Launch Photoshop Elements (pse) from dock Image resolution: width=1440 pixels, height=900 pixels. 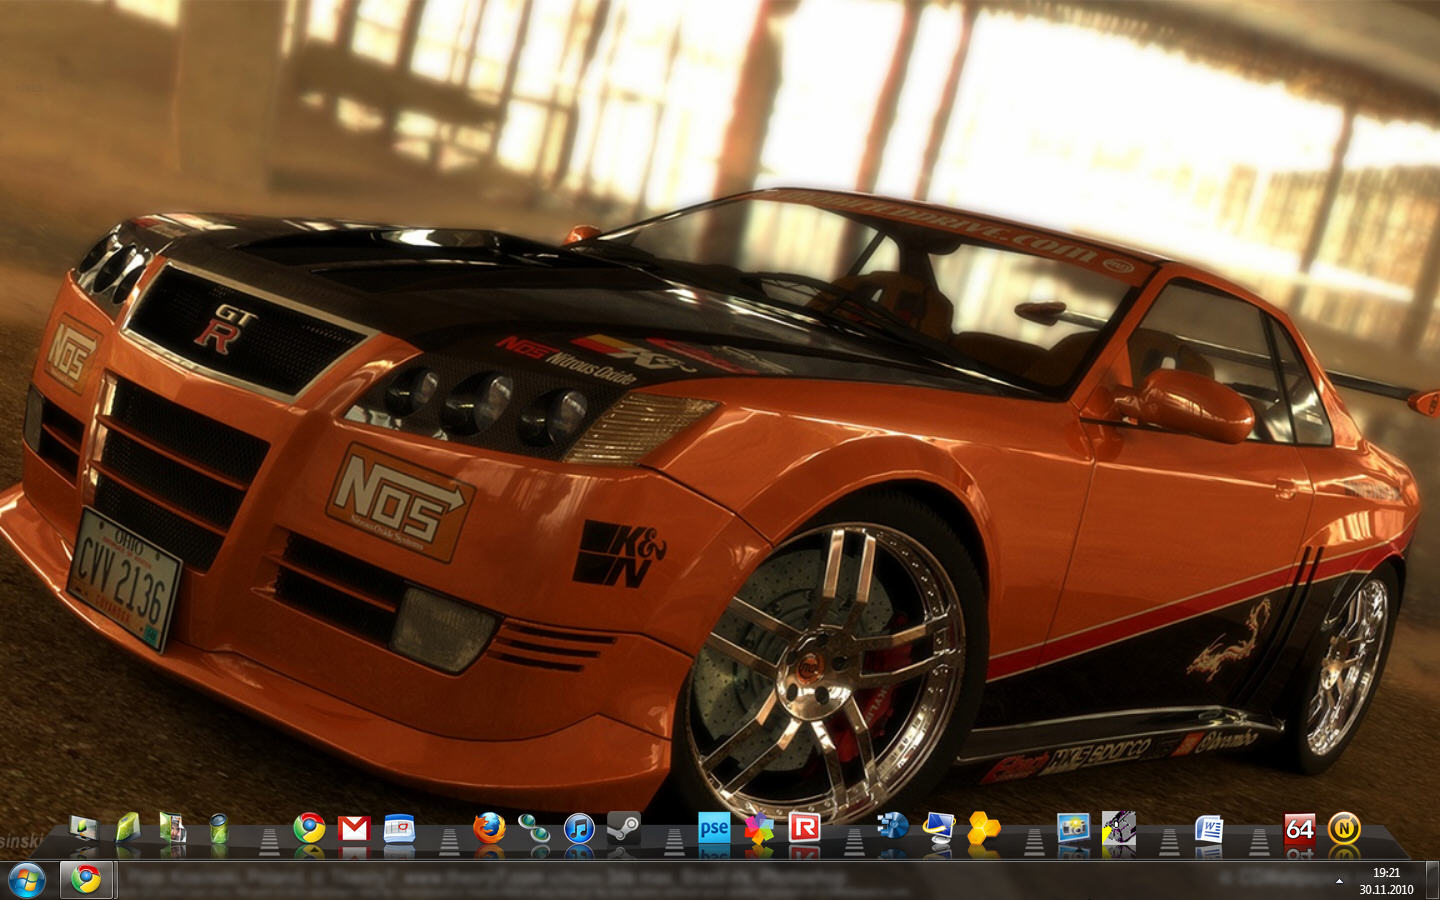coord(714,828)
